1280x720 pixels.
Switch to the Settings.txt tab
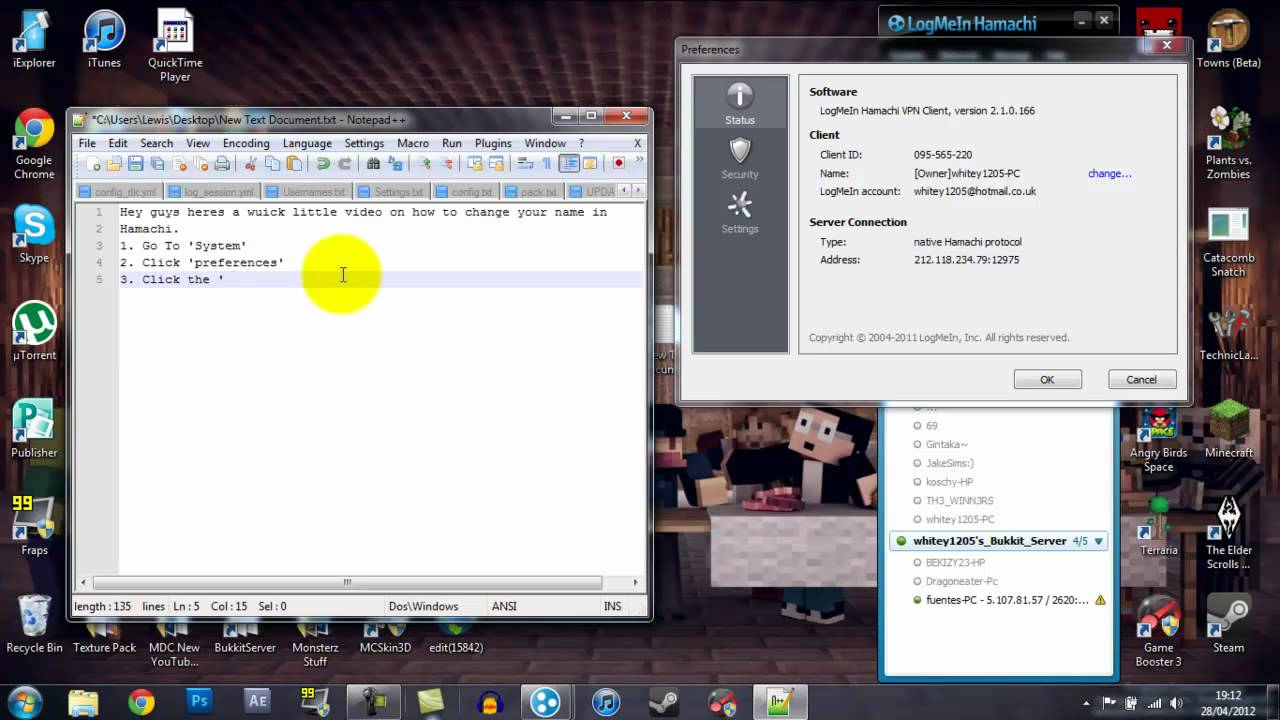point(391,191)
